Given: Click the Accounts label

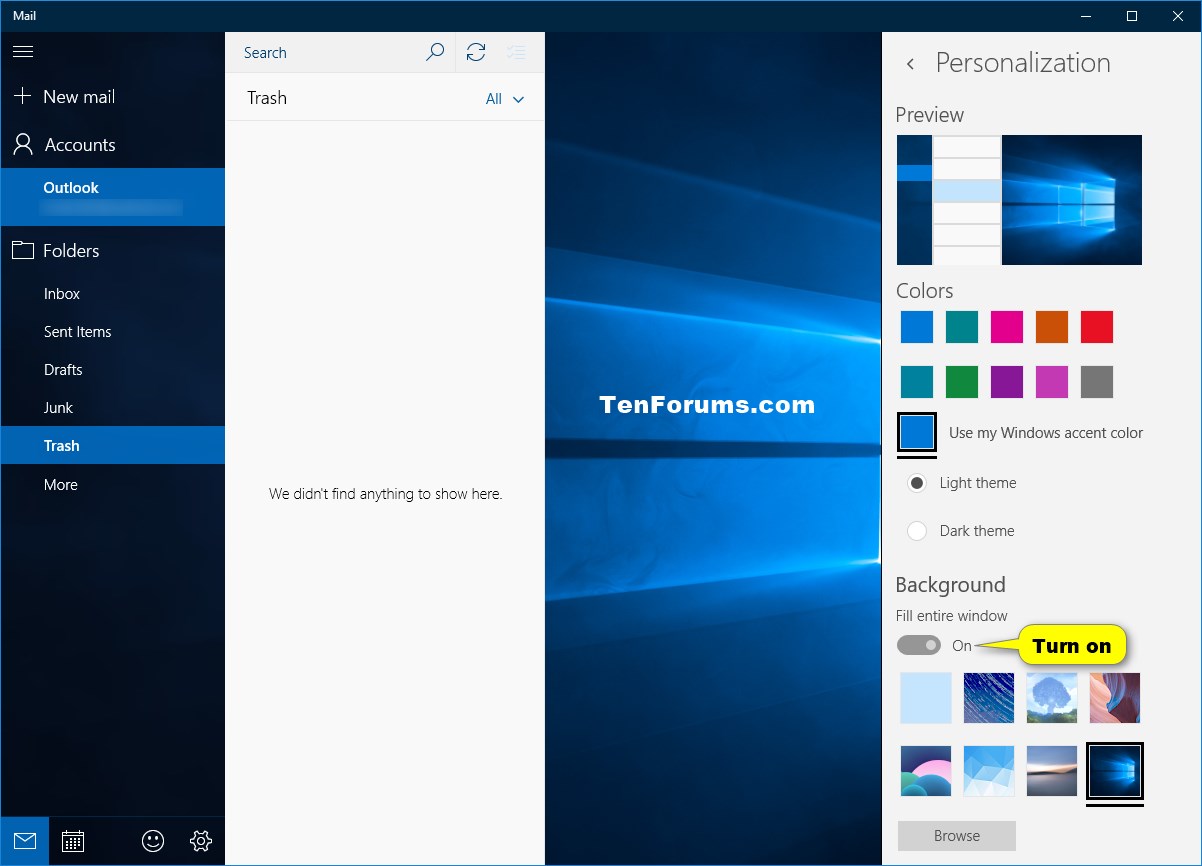Looking at the screenshot, I should pyautogui.click(x=80, y=145).
